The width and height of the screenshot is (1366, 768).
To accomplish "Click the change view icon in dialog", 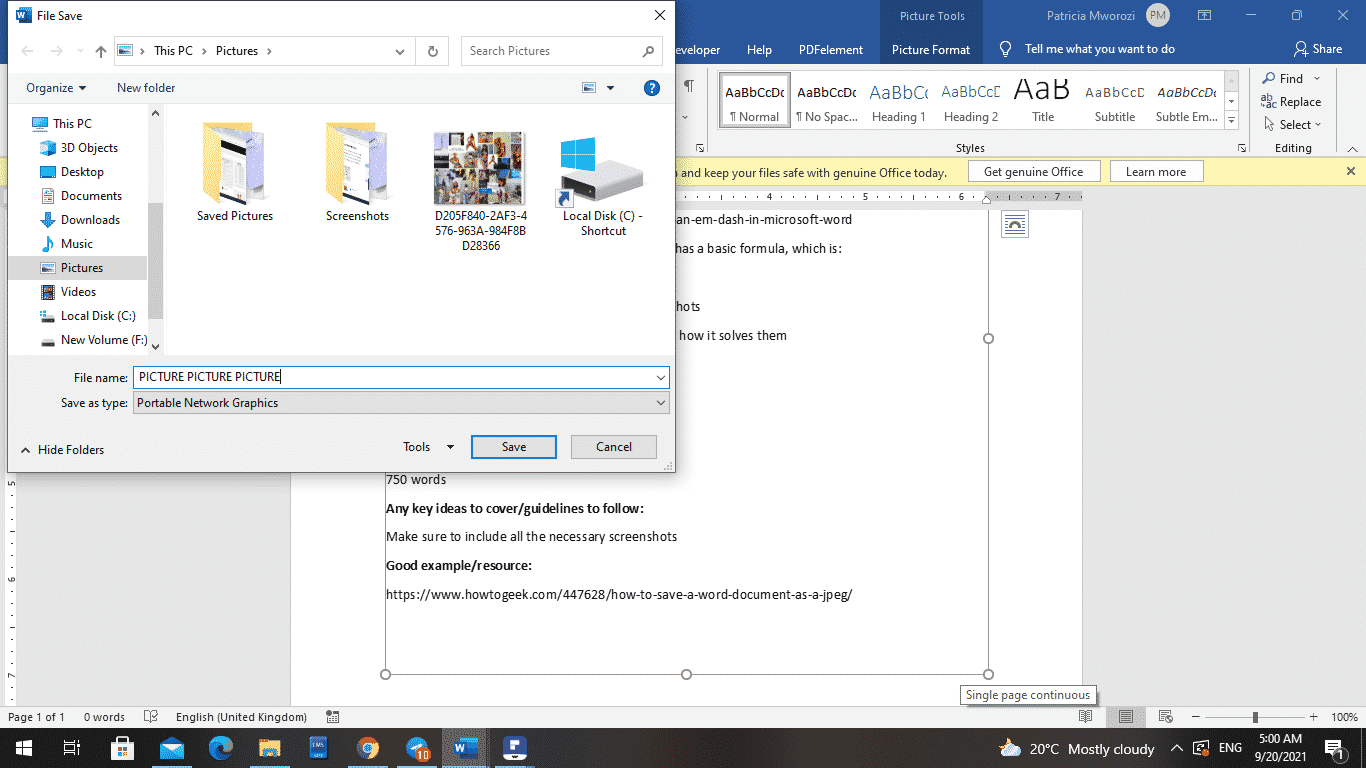I will (589, 88).
